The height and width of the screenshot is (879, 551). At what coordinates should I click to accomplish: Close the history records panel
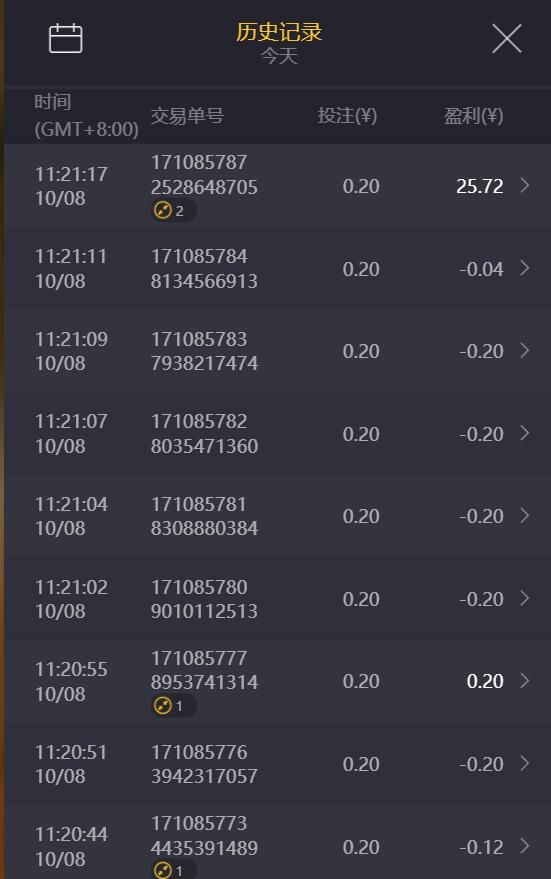coord(507,39)
